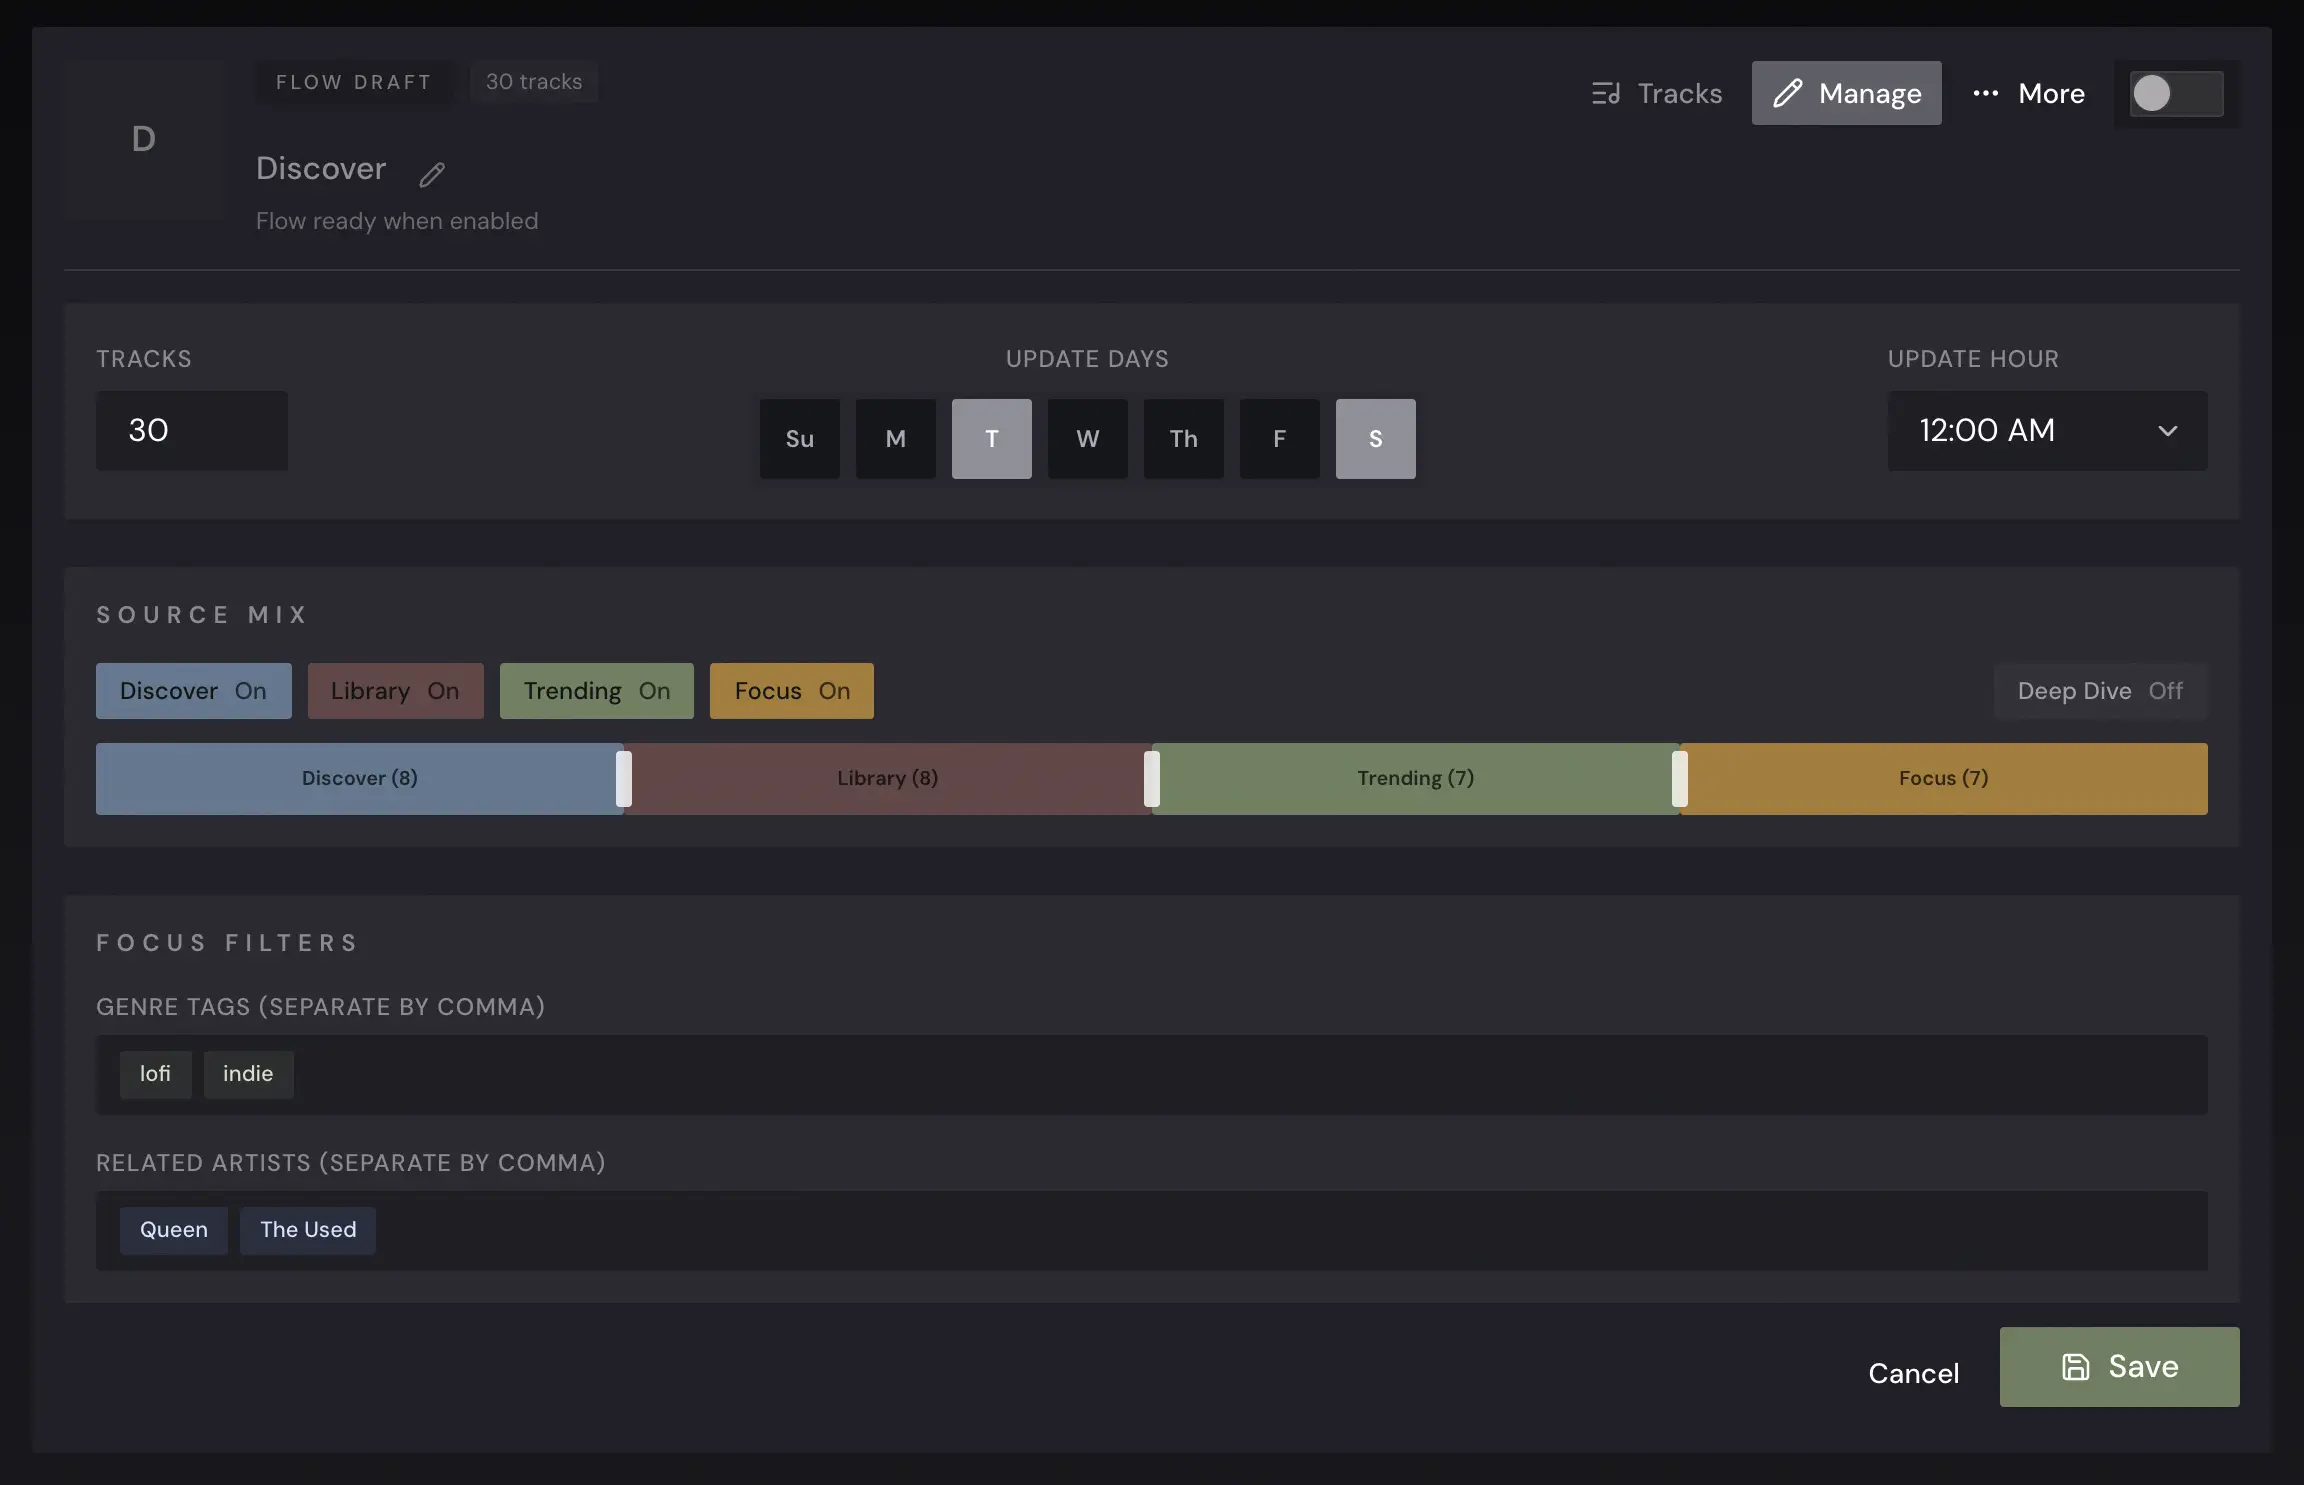The height and width of the screenshot is (1485, 2304).
Task: Turn off the Focus source
Action: 792,691
